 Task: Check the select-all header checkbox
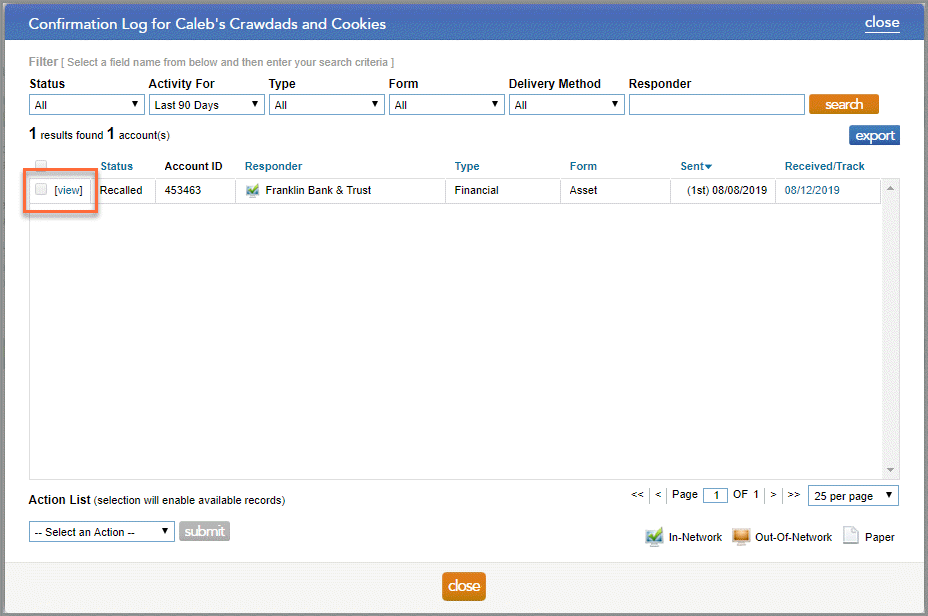click(x=41, y=166)
